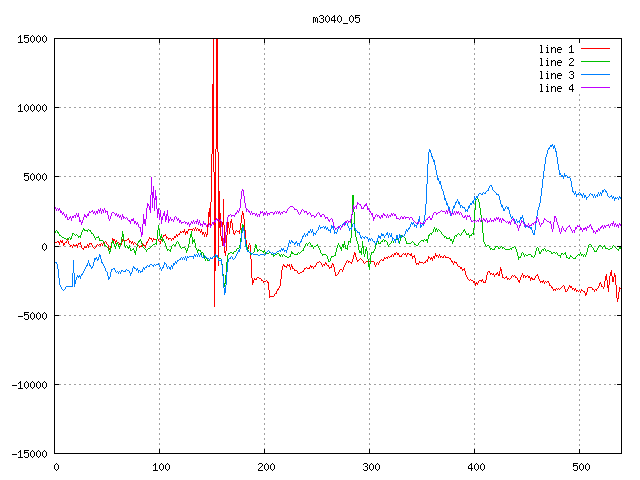This screenshot has width=640, height=480.
Task: Select the 'line 2' legend label
Action: point(557,62)
